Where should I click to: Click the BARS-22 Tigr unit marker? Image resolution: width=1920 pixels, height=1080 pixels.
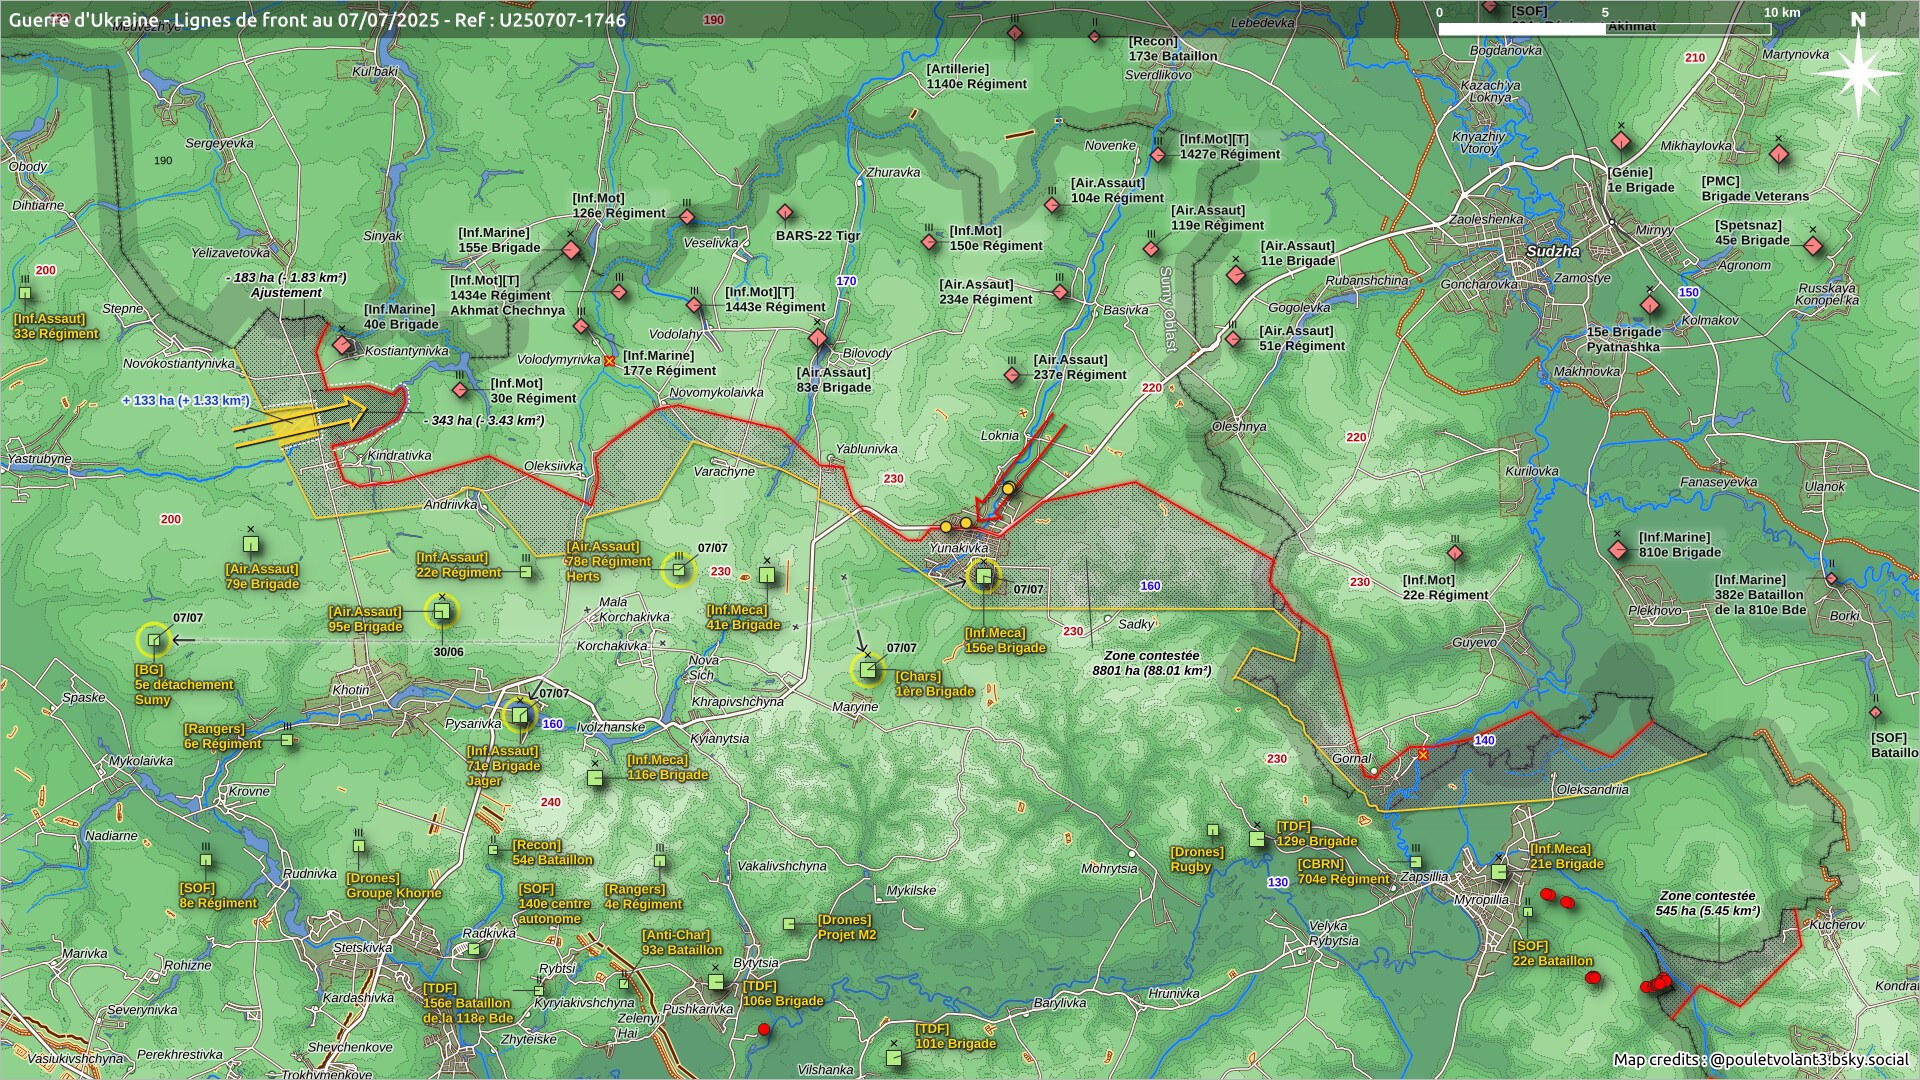tap(786, 213)
